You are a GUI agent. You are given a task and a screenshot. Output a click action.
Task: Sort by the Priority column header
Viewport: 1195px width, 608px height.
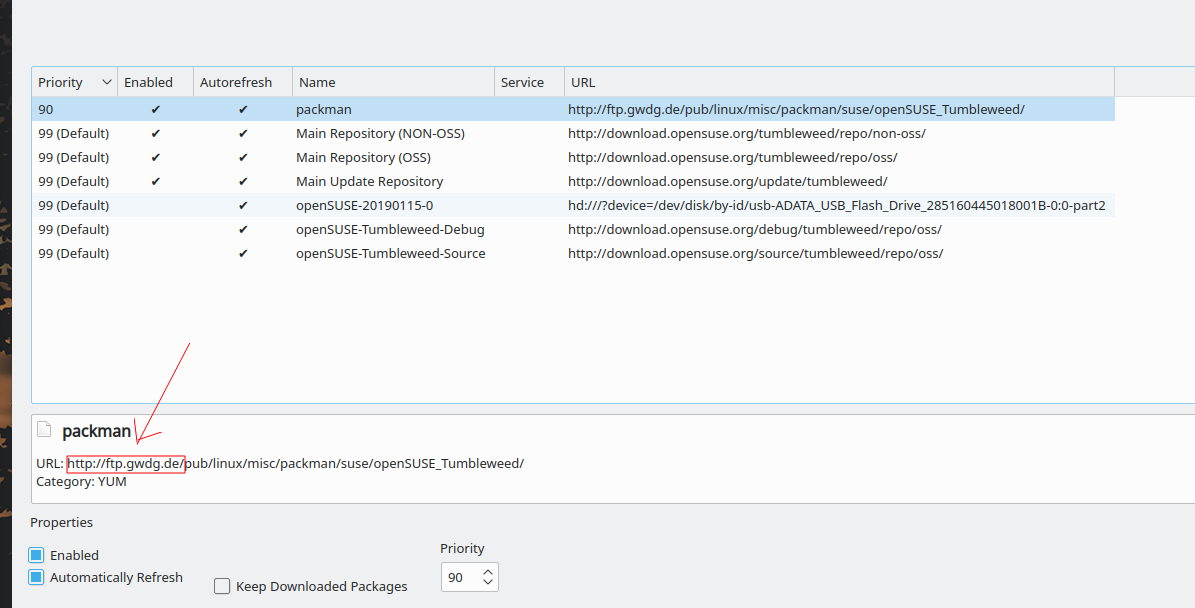[75, 82]
